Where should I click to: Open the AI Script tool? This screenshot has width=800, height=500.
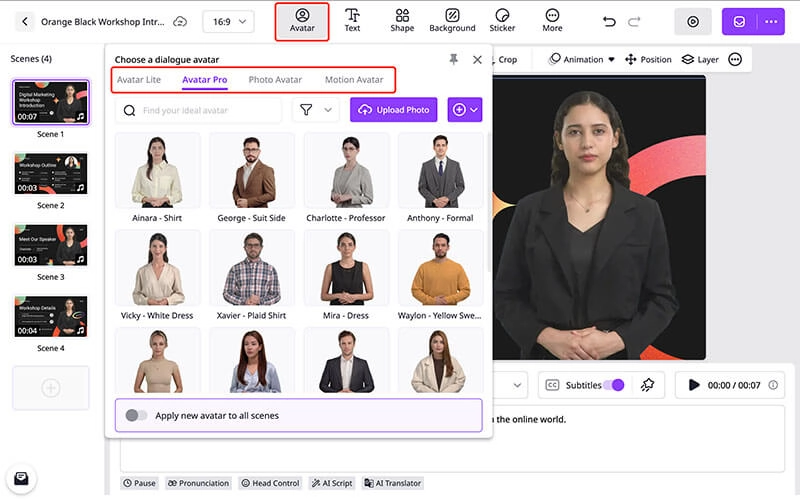point(332,483)
